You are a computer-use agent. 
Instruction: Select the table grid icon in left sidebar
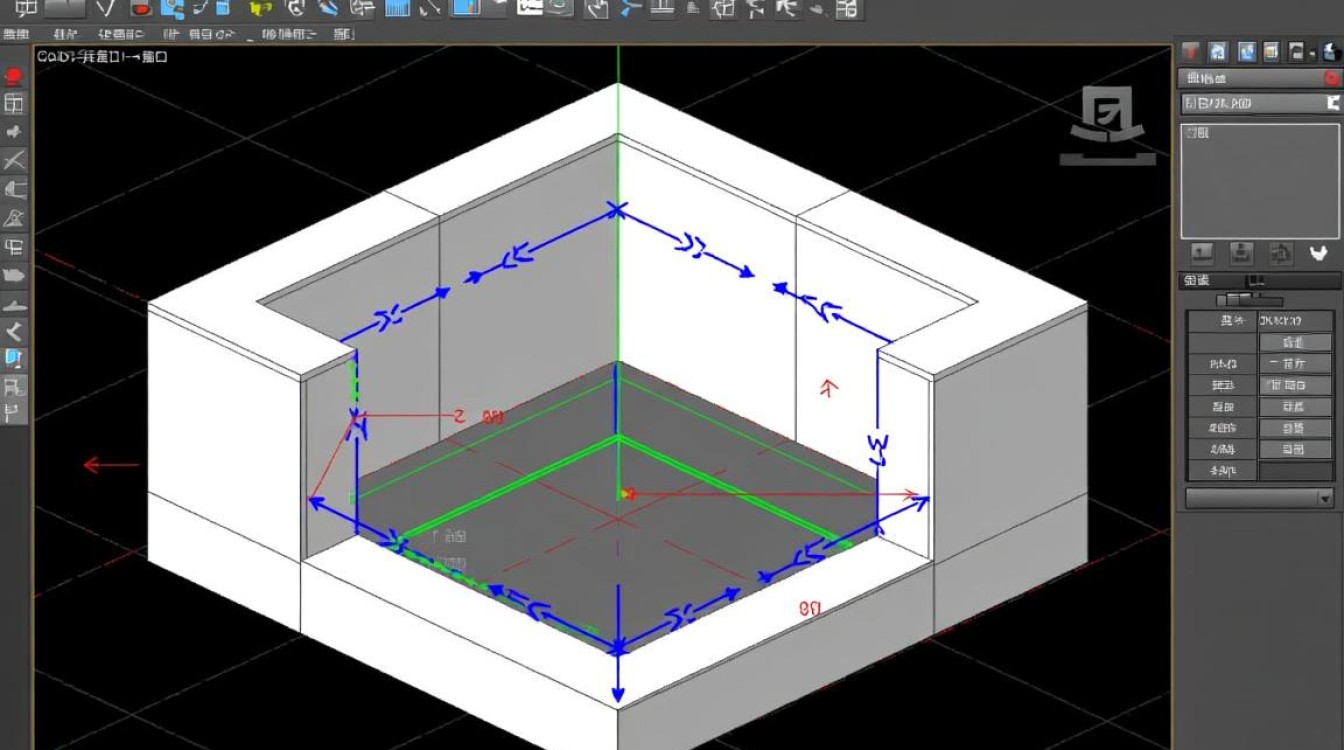[14, 103]
